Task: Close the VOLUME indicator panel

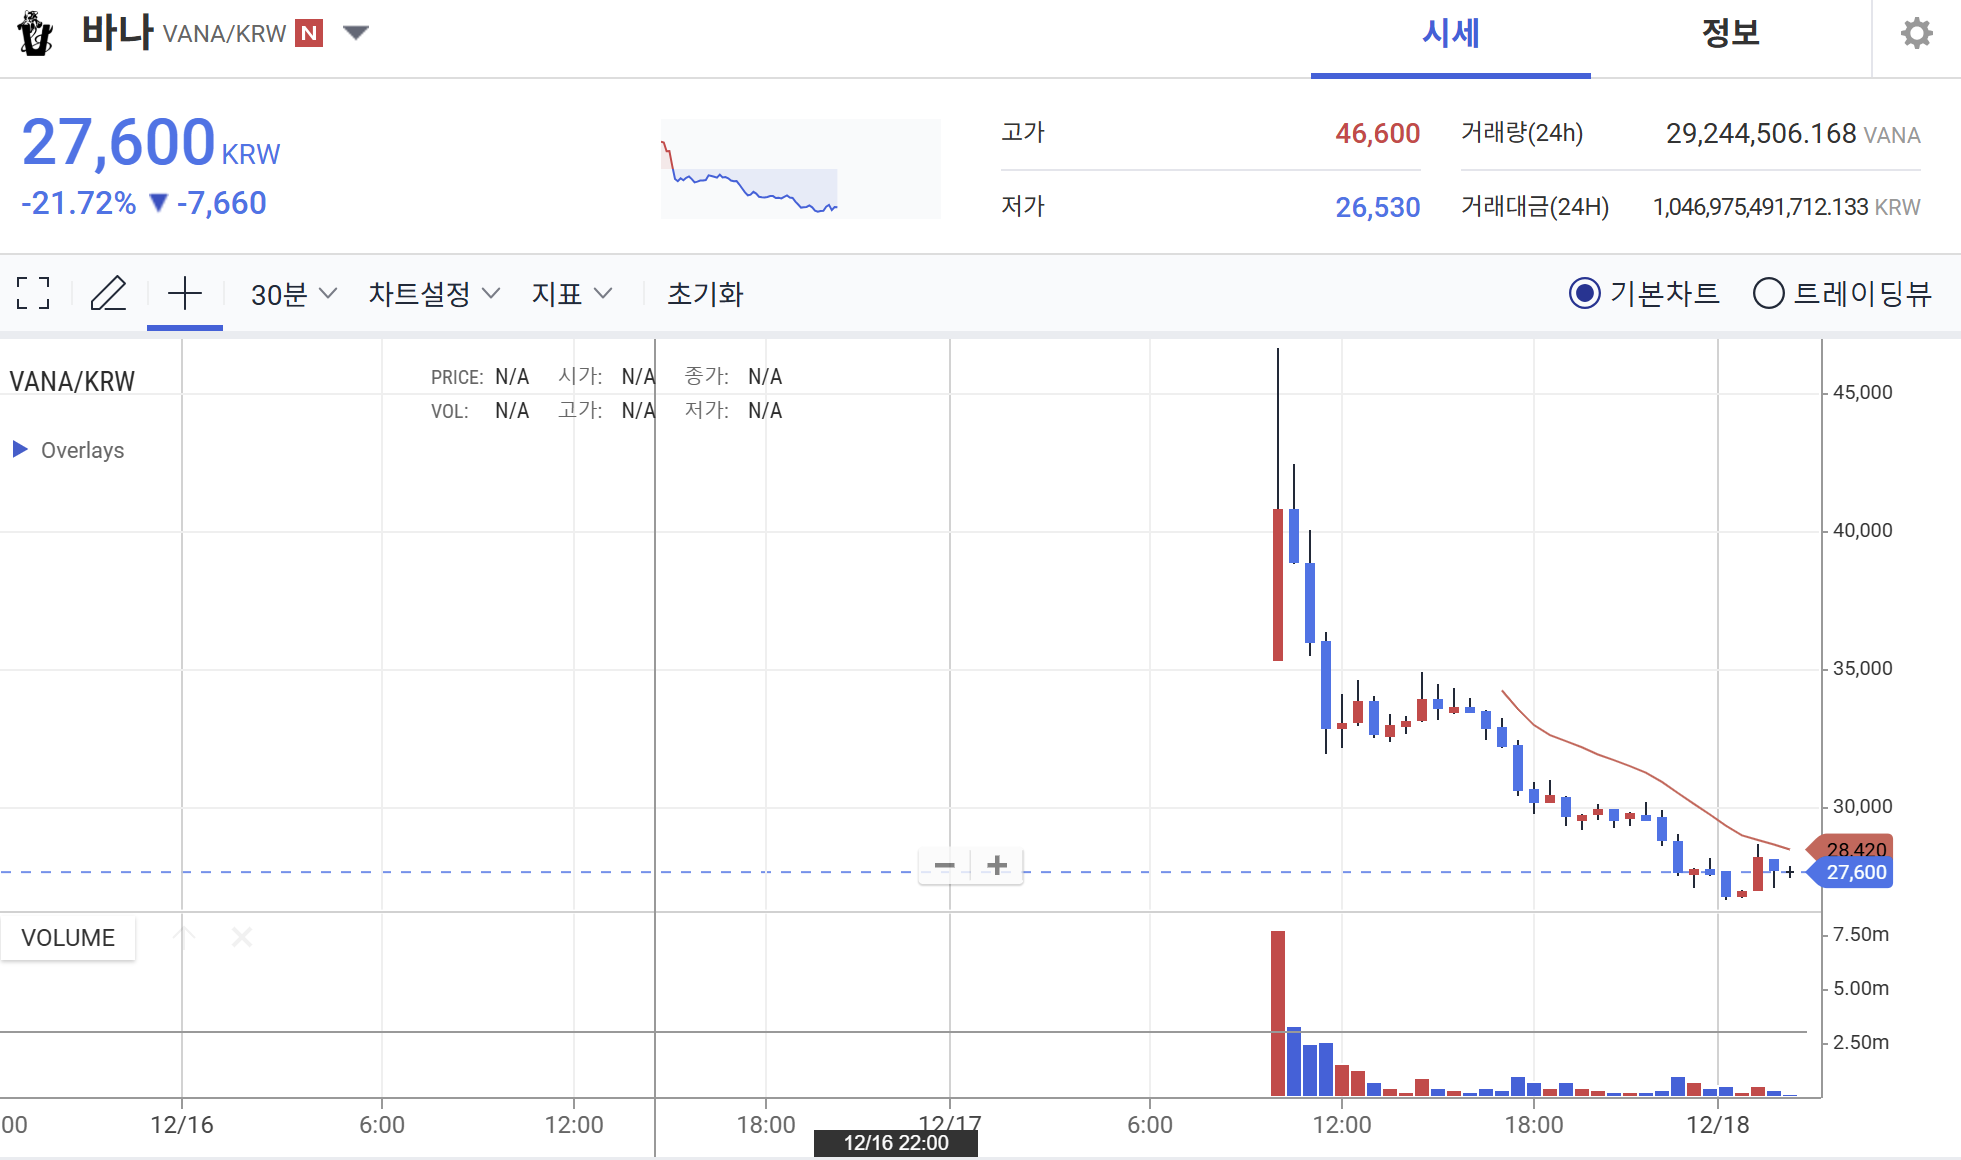Action: point(242,937)
